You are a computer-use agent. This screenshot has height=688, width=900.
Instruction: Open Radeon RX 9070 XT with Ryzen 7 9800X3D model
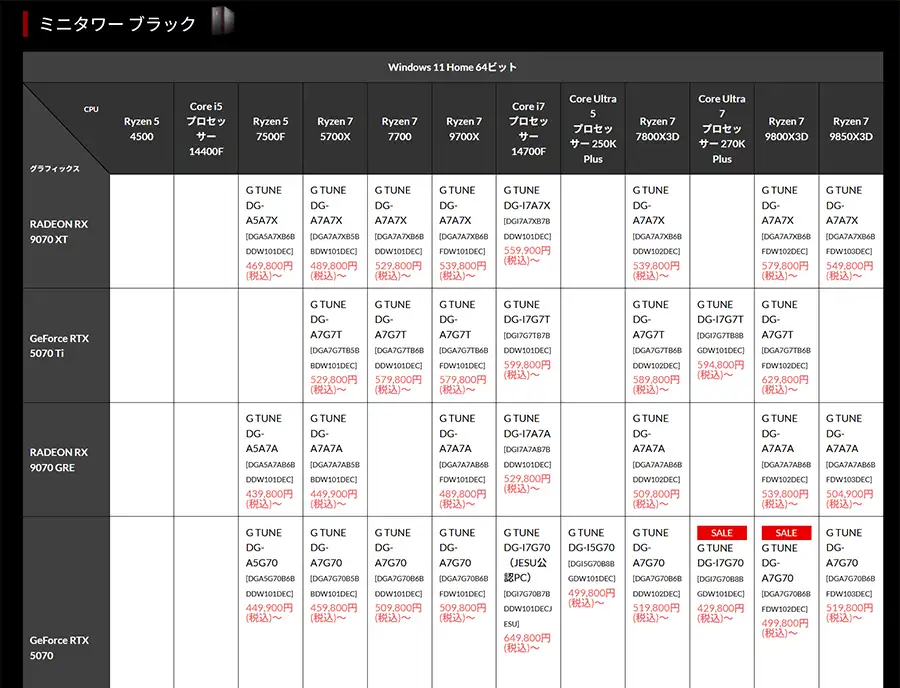click(x=786, y=232)
